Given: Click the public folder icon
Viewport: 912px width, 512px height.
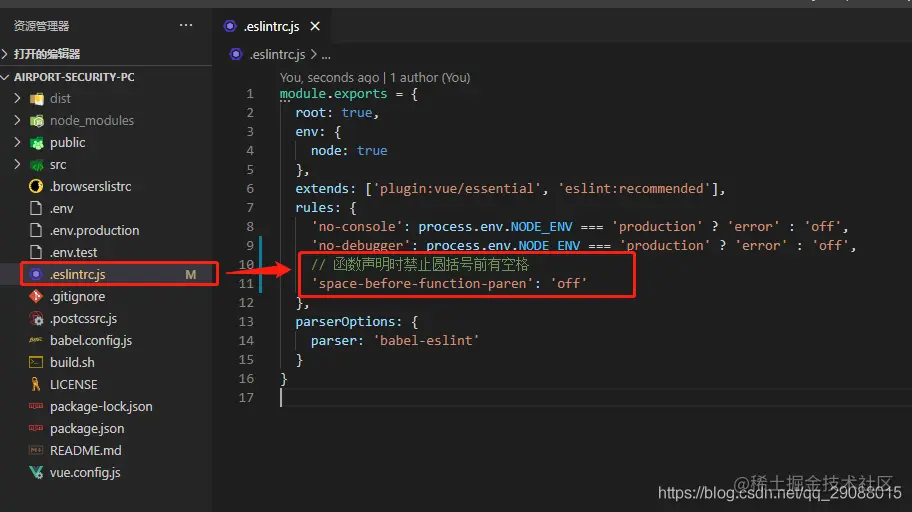Looking at the screenshot, I should (37, 143).
